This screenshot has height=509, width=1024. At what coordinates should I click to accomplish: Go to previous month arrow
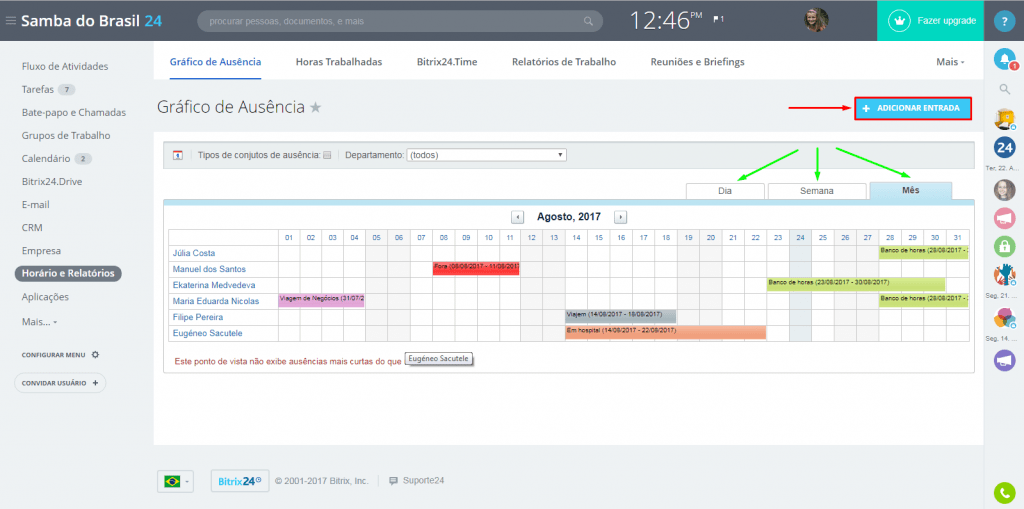(517, 216)
